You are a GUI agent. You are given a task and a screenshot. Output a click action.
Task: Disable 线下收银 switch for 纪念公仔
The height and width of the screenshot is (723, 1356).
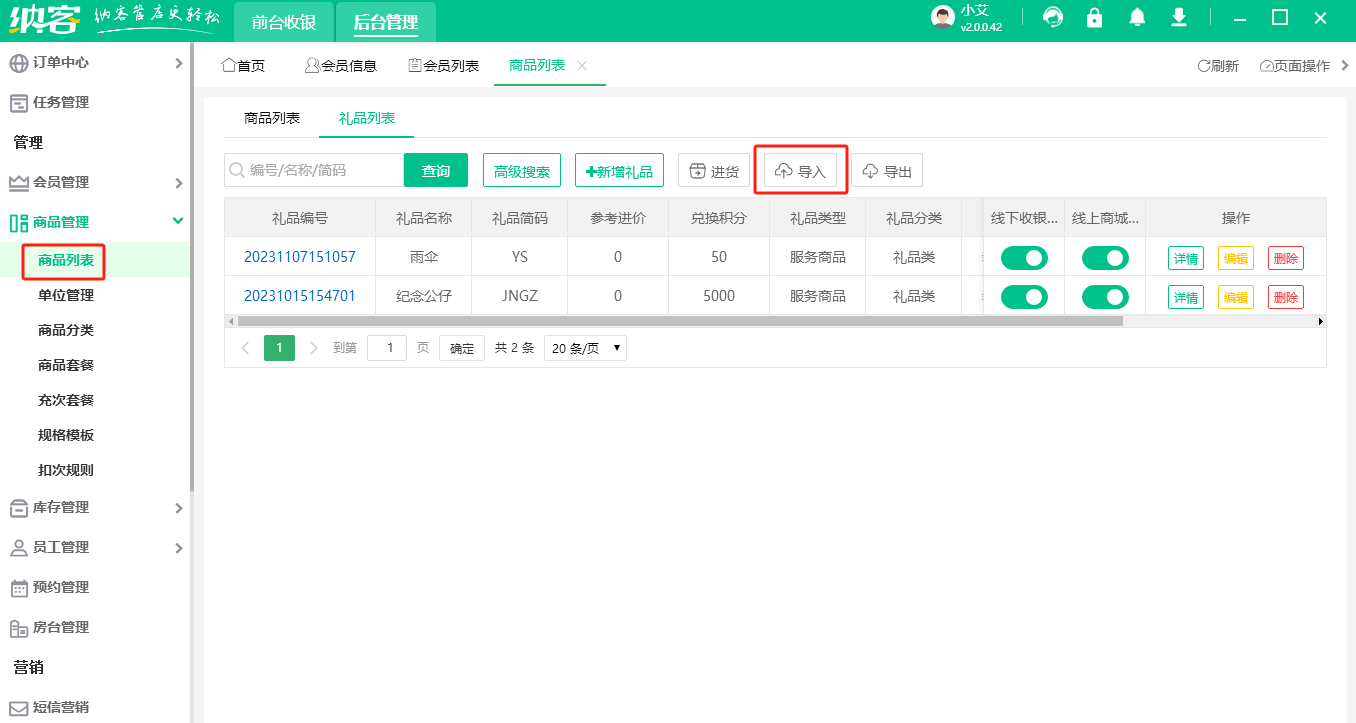pyautogui.click(x=1024, y=297)
